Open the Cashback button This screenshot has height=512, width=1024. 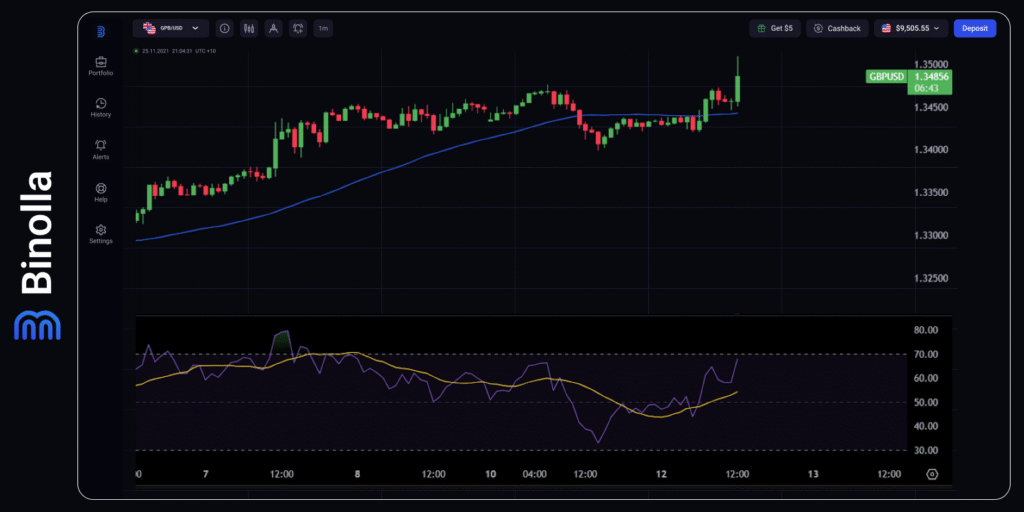pos(837,29)
